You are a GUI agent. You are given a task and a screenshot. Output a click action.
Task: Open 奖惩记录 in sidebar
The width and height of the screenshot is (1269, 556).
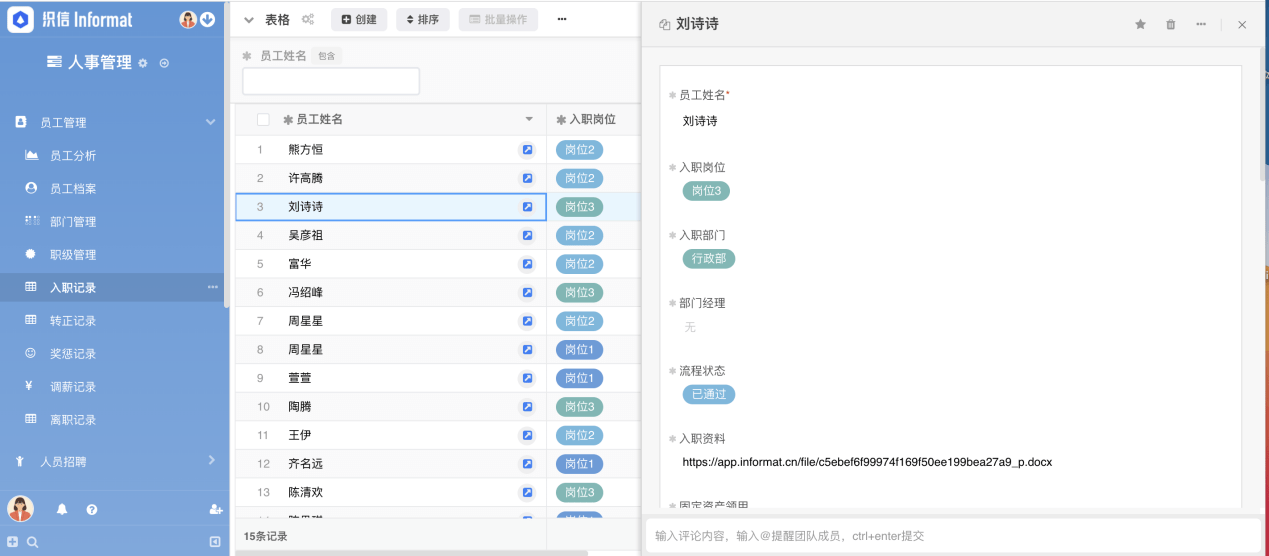pyautogui.click(x=73, y=354)
